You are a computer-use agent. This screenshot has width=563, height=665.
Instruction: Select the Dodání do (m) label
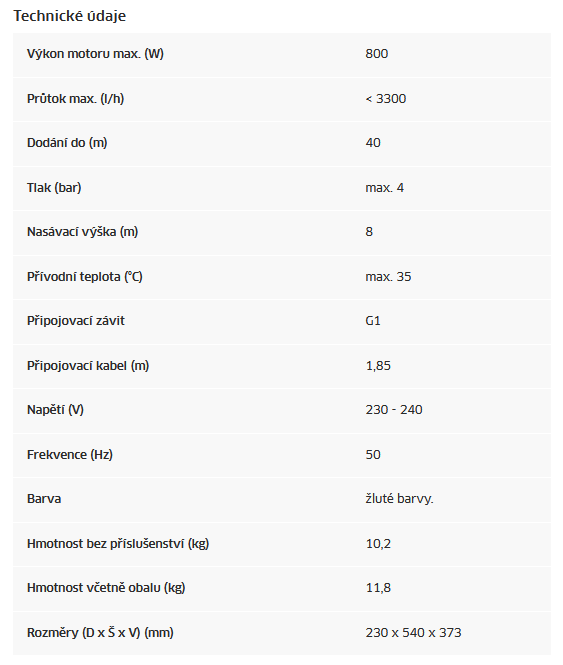click(x=67, y=143)
